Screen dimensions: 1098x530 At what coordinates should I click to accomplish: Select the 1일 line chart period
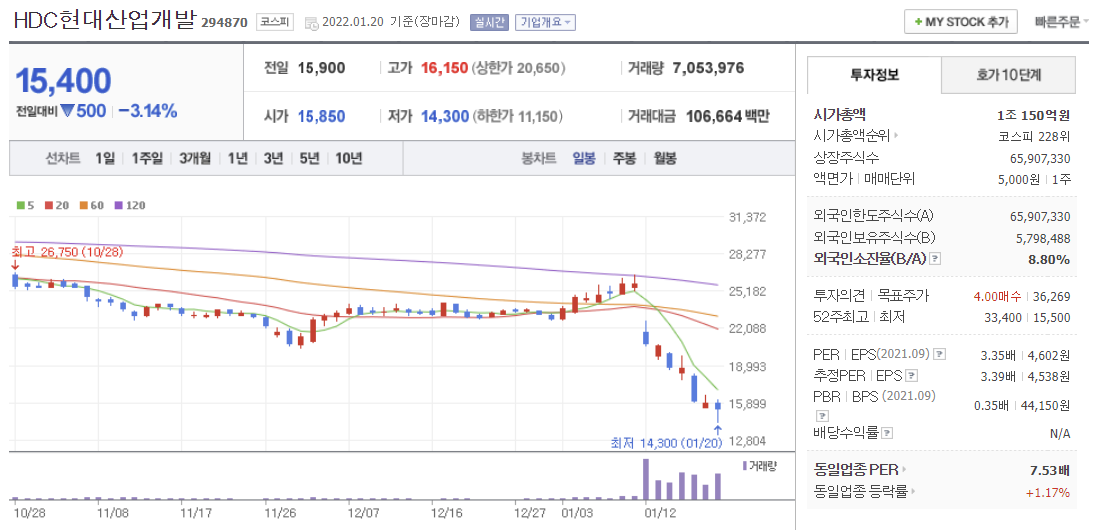point(104,159)
